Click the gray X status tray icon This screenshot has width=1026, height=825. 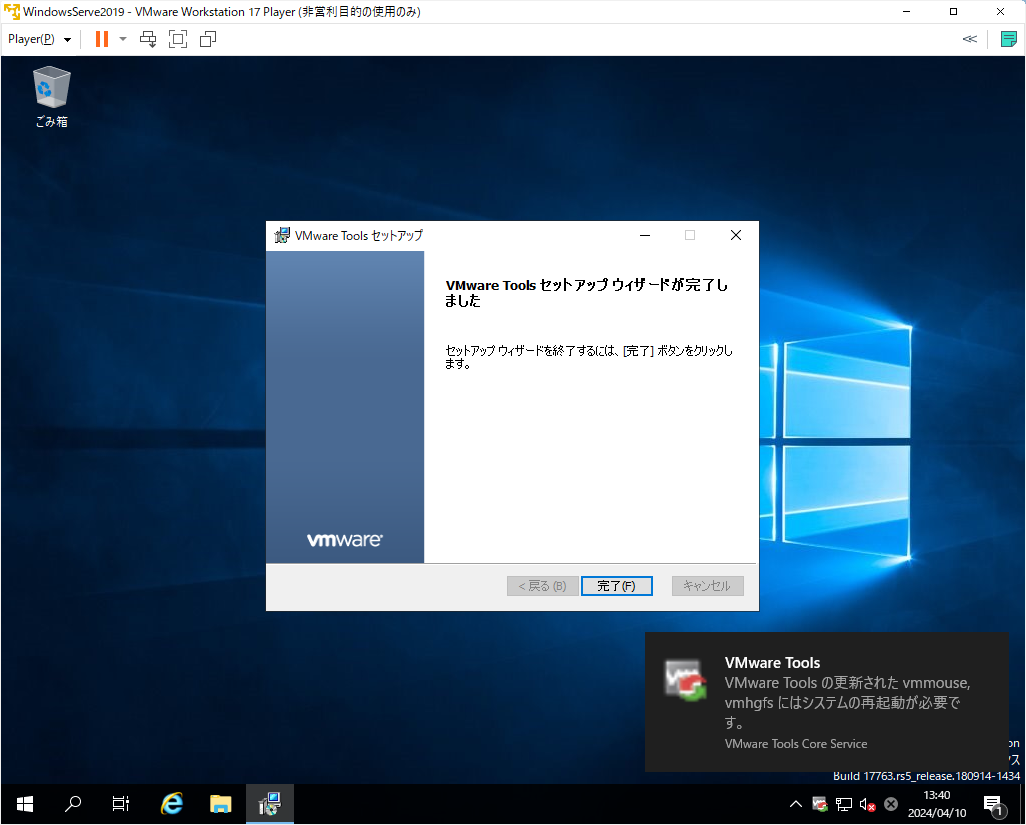pyautogui.click(x=891, y=804)
